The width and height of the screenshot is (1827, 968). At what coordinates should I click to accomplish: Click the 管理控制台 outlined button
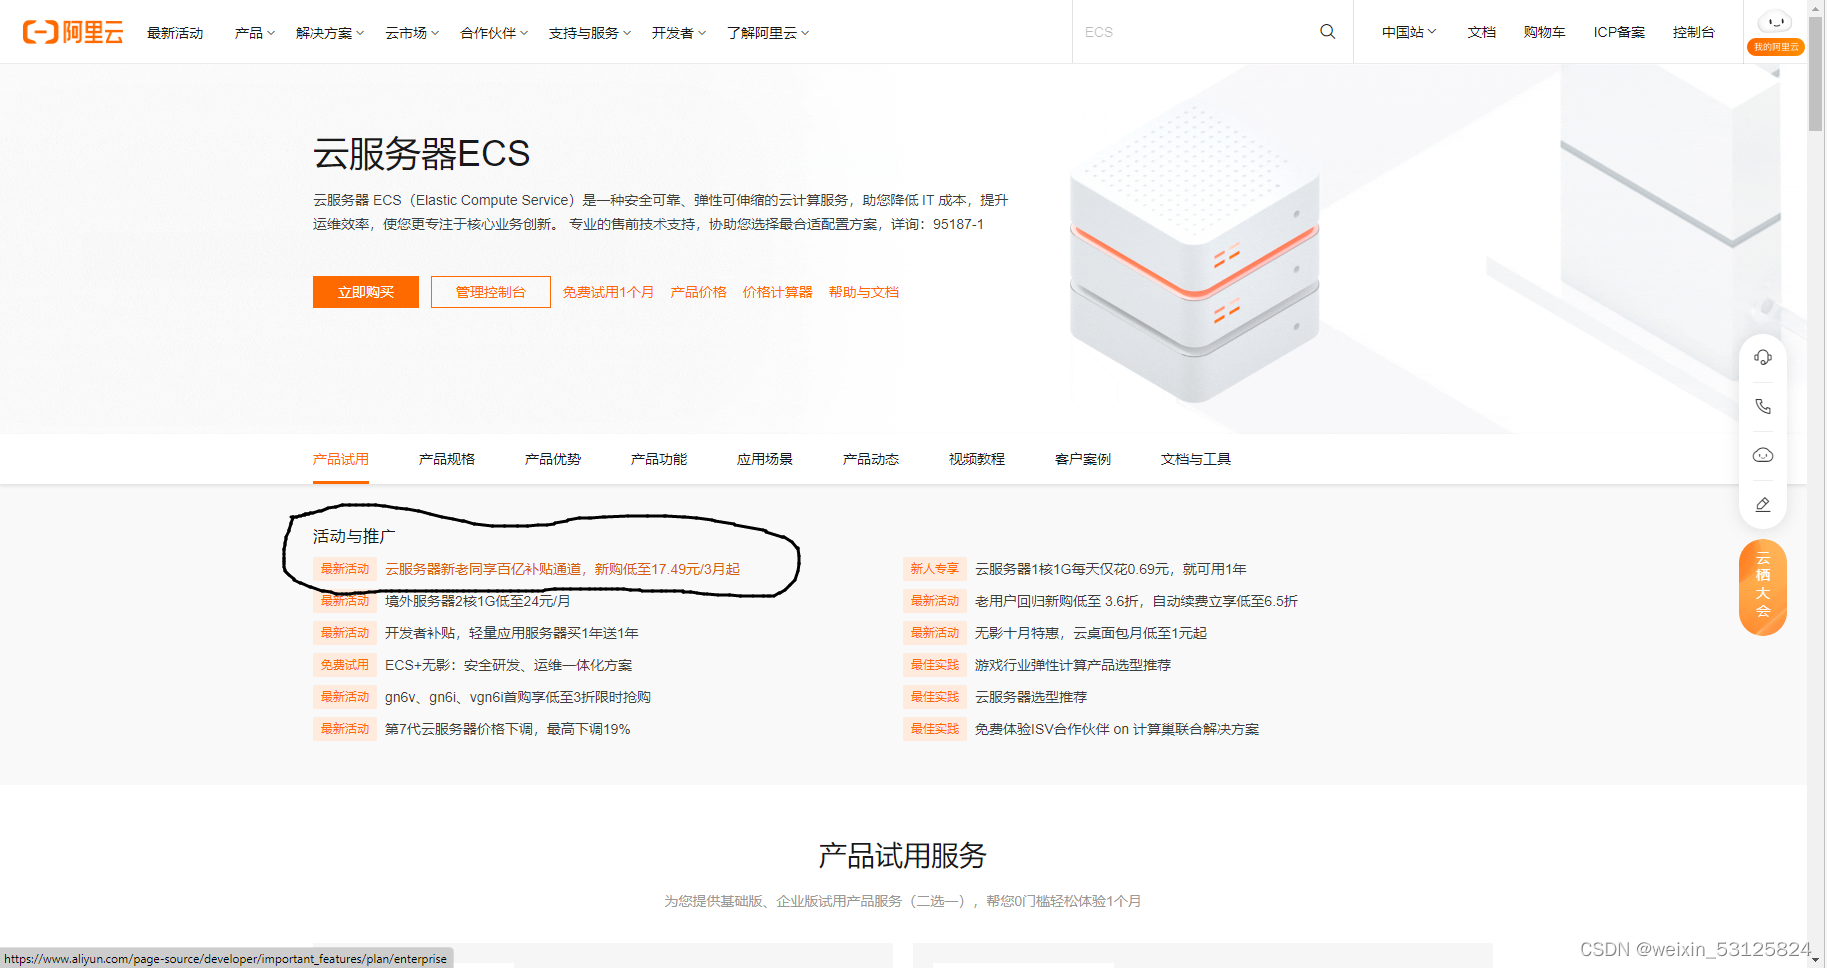click(491, 292)
